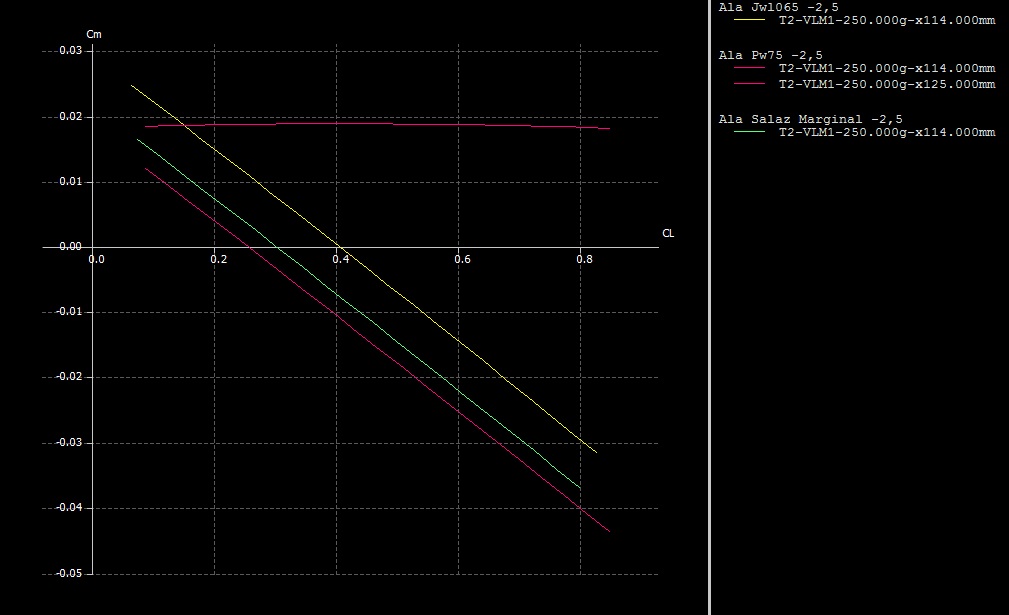Click the green line swatch under Ala Salaz Marginal
This screenshot has width=1009, height=615.
[x=749, y=132]
